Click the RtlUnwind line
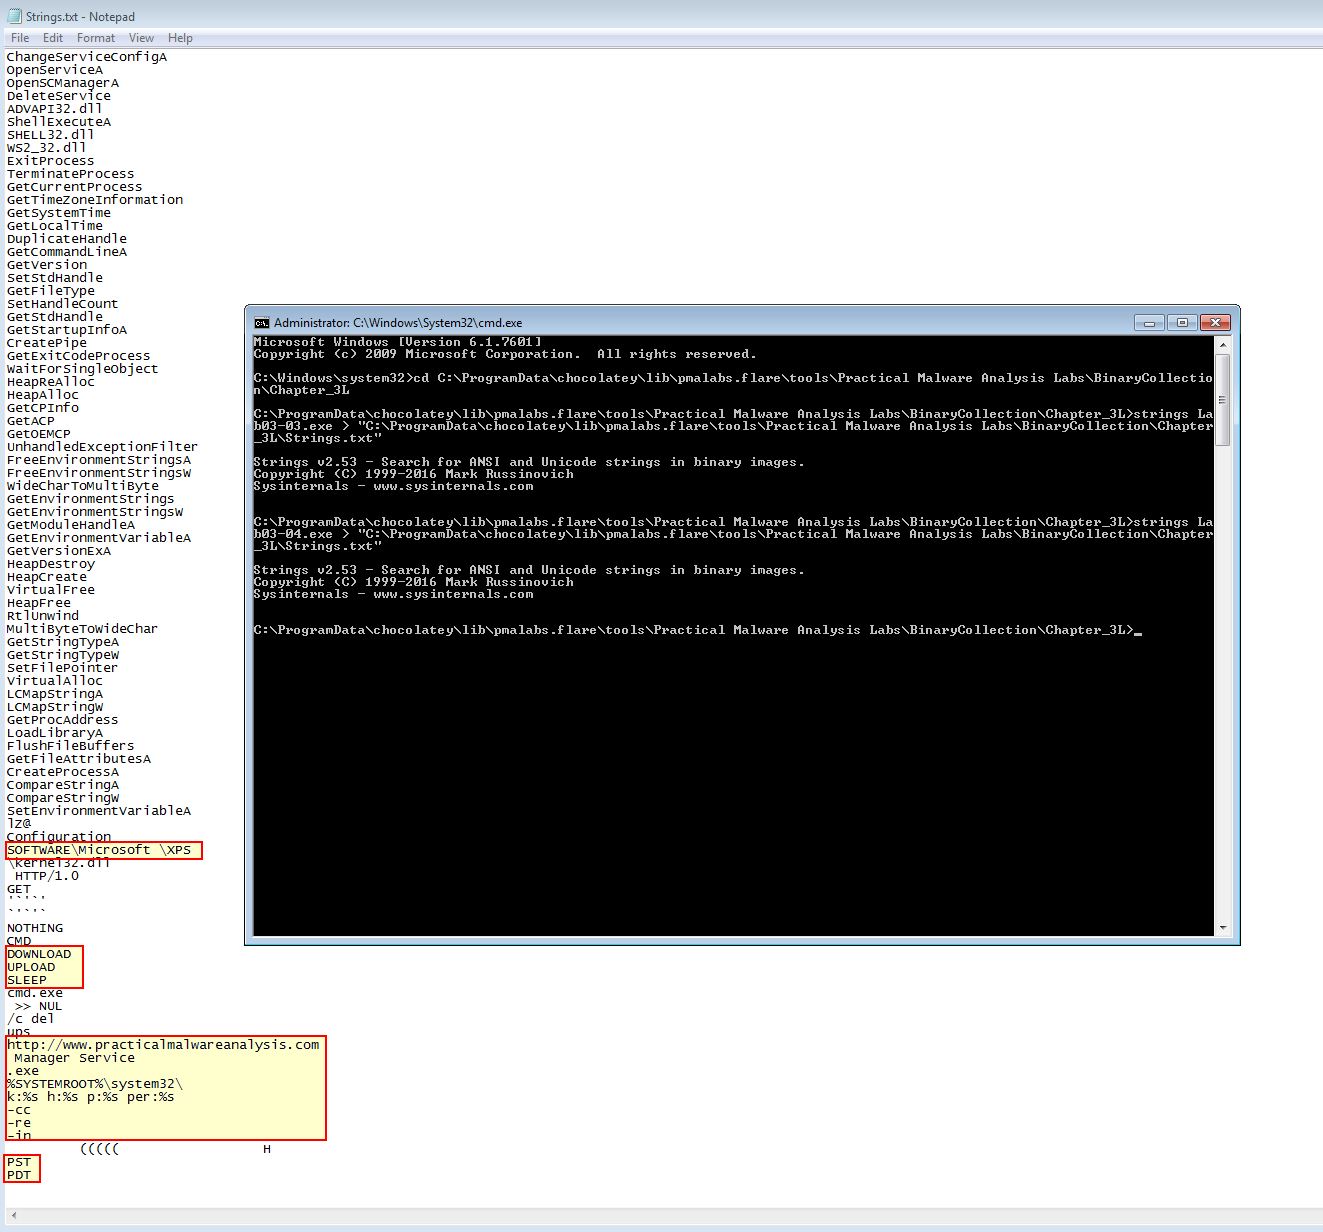The width and height of the screenshot is (1323, 1232). [x=43, y=616]
